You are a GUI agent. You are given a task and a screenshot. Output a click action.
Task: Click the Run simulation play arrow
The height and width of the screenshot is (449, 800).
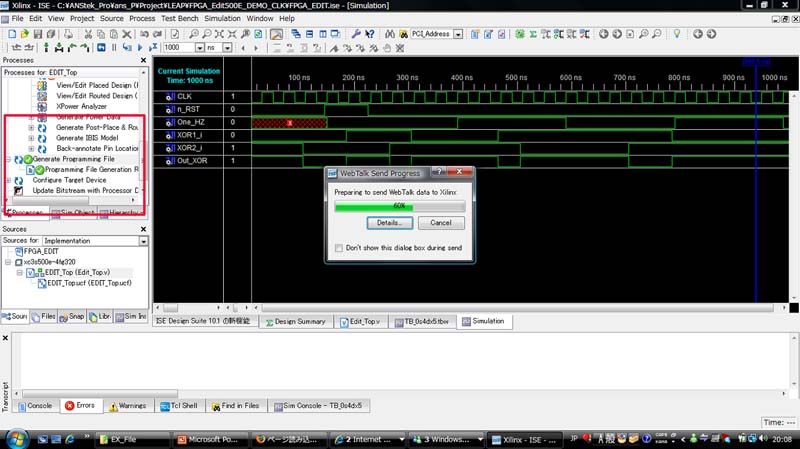tap(140, 47)
